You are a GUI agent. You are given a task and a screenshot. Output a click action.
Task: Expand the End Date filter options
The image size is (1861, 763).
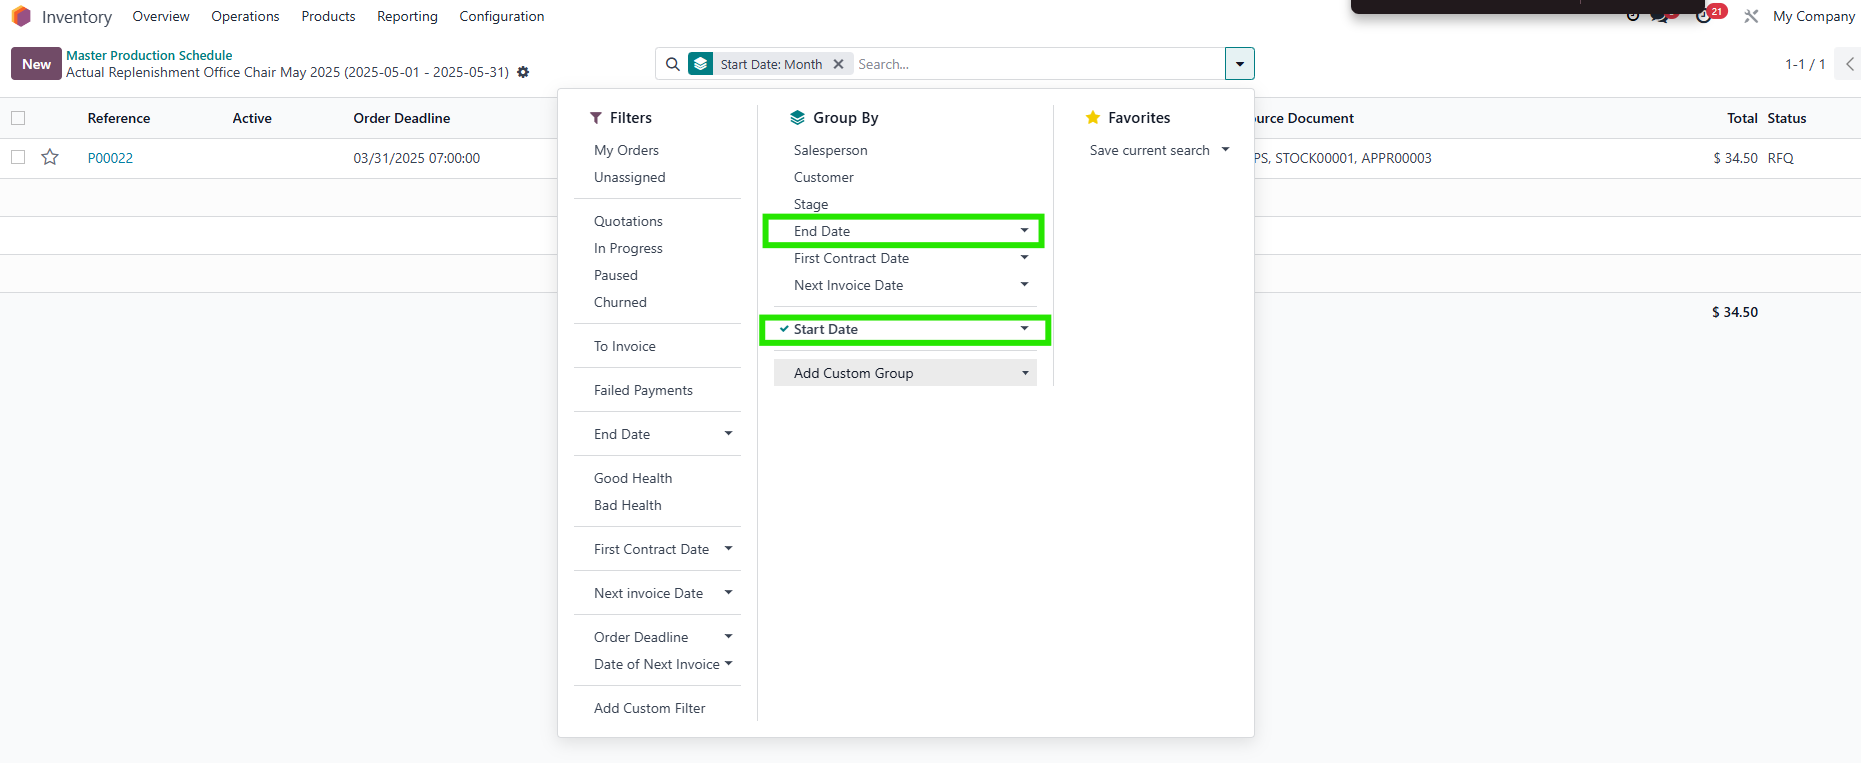click(x=663, y=434)
